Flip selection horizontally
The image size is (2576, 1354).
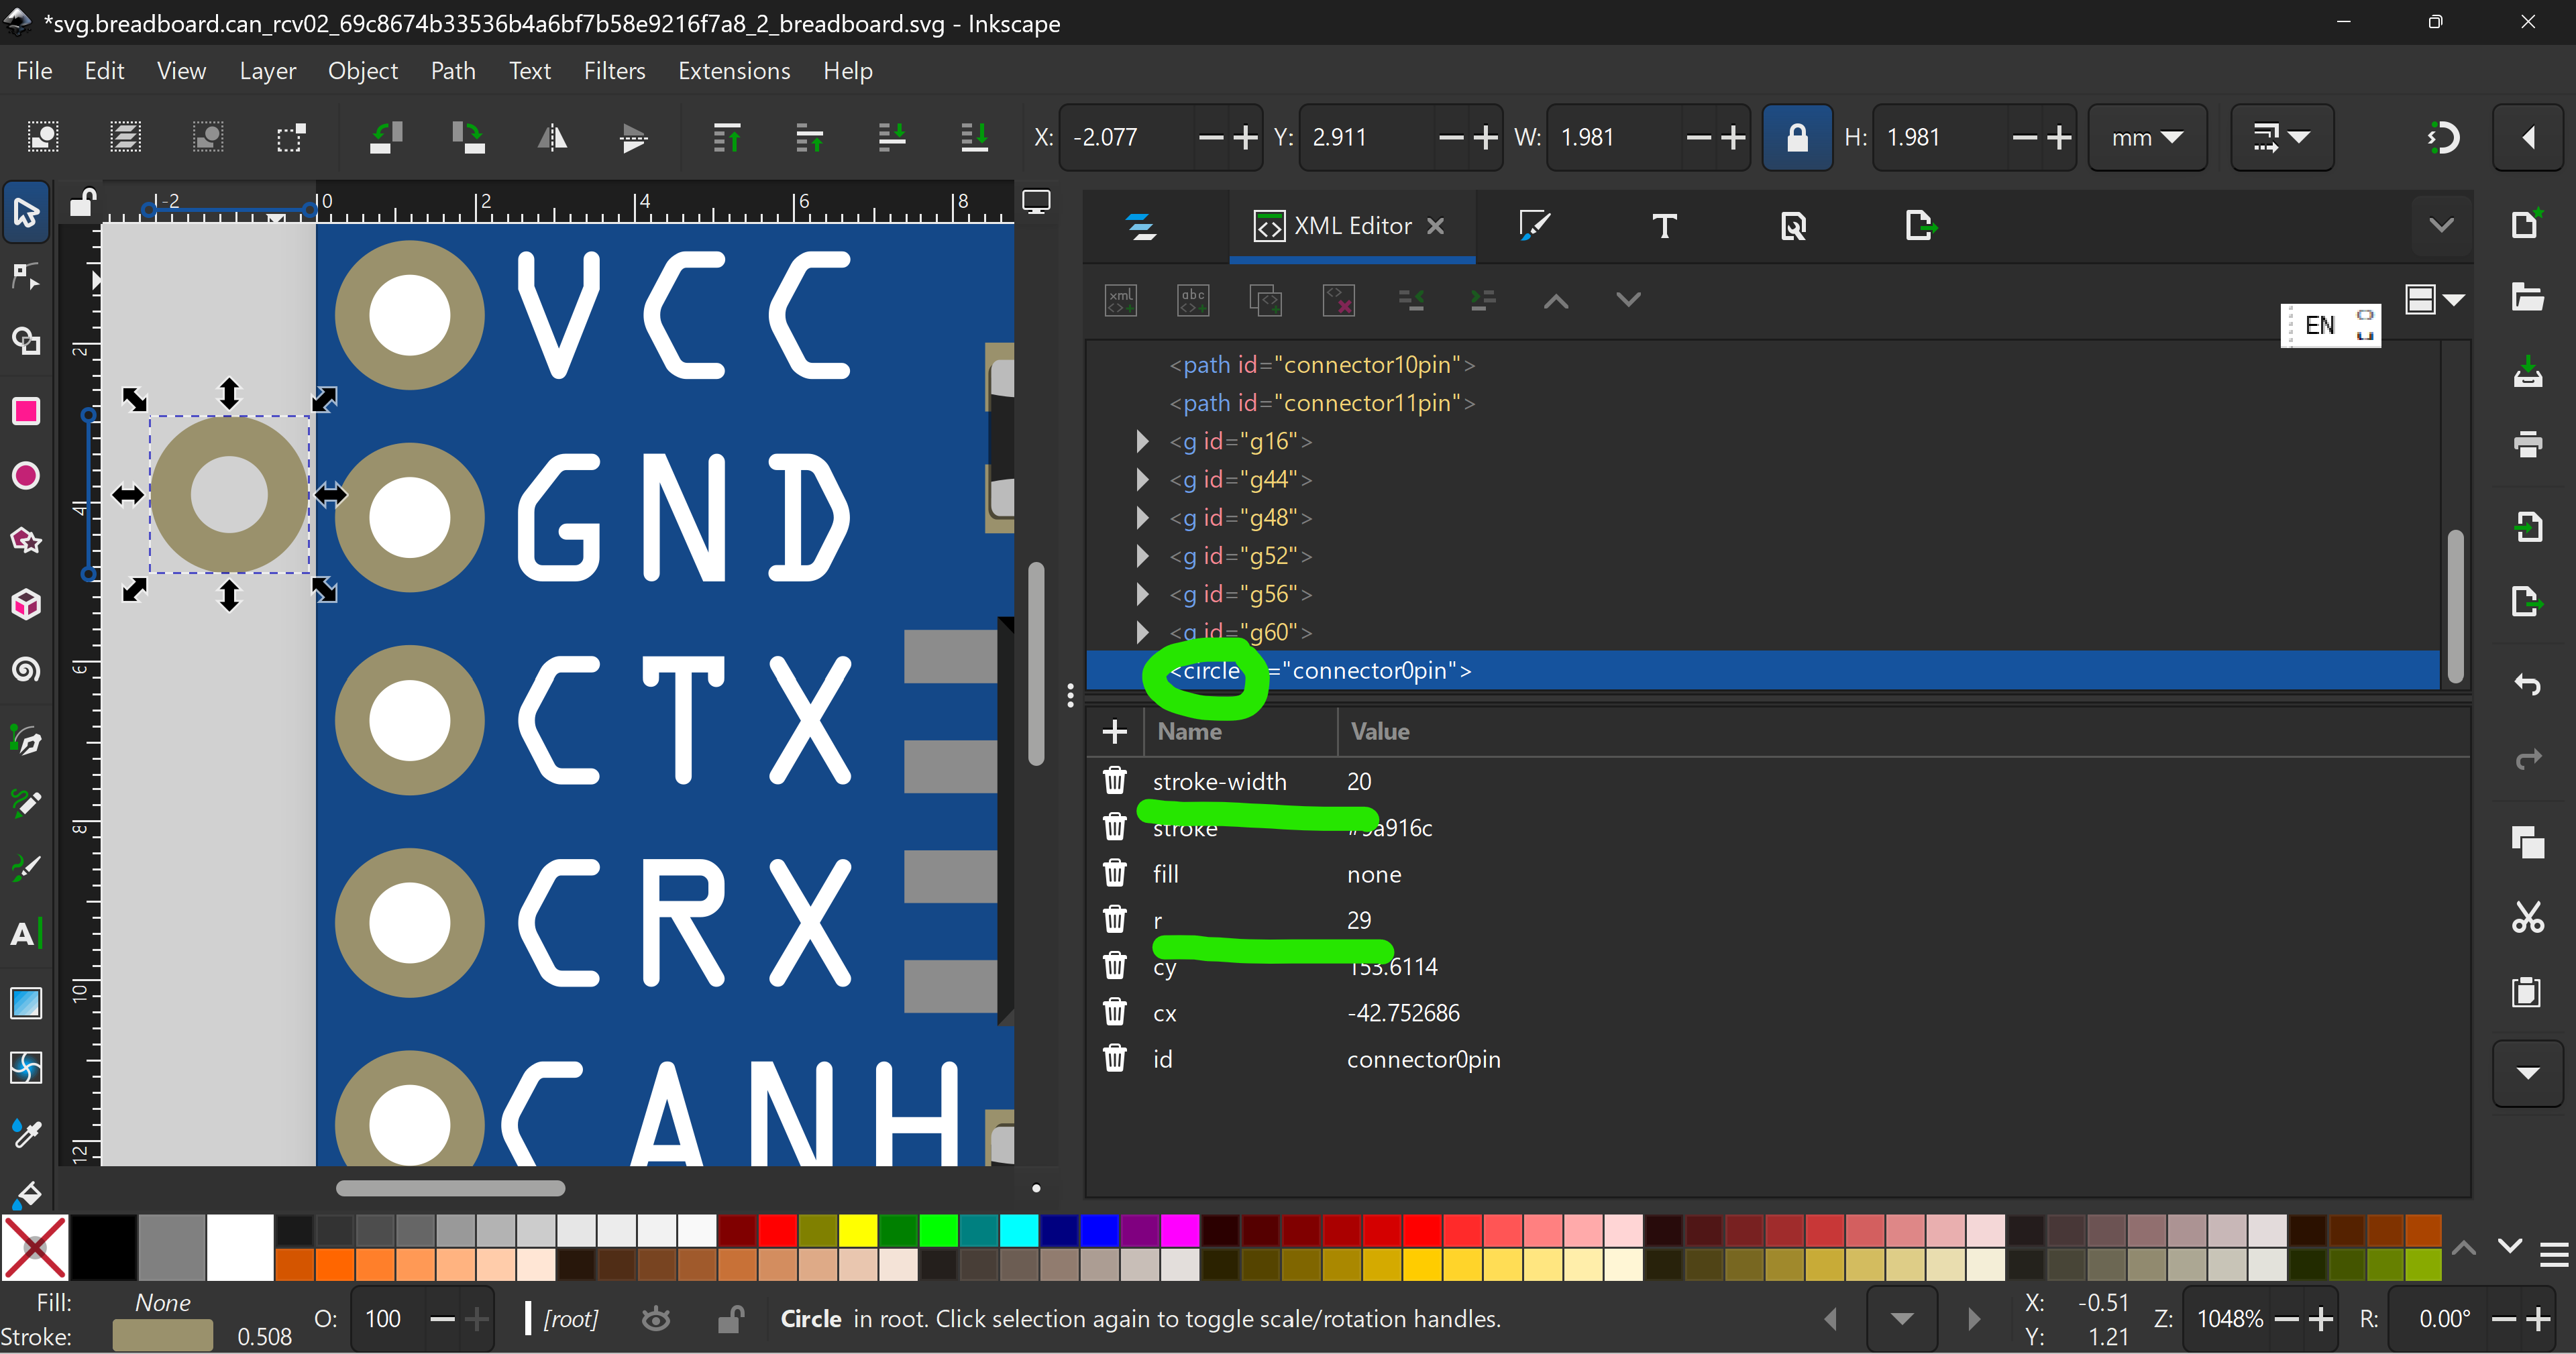coord(551,137)
